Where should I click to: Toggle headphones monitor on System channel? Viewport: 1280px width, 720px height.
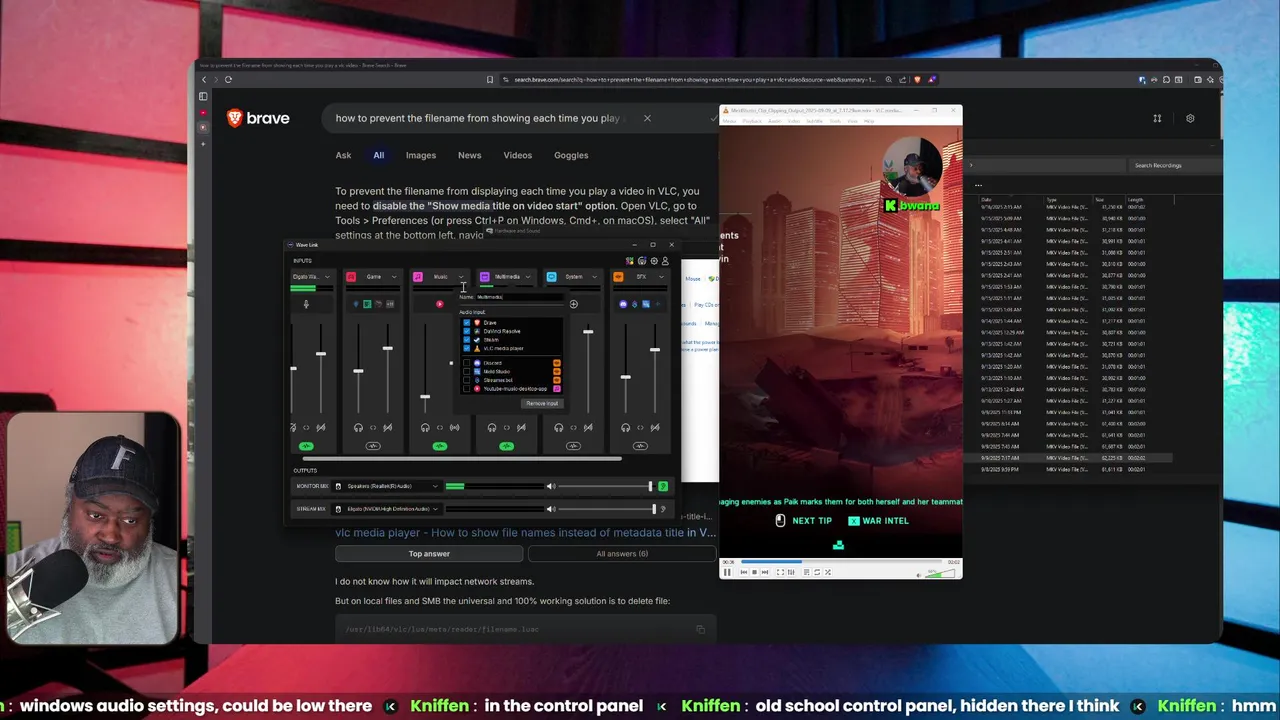pos(559,427)
